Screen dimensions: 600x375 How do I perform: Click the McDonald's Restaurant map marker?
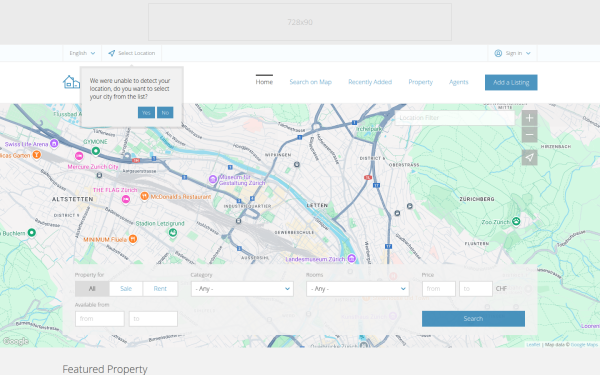pos(144,196)
